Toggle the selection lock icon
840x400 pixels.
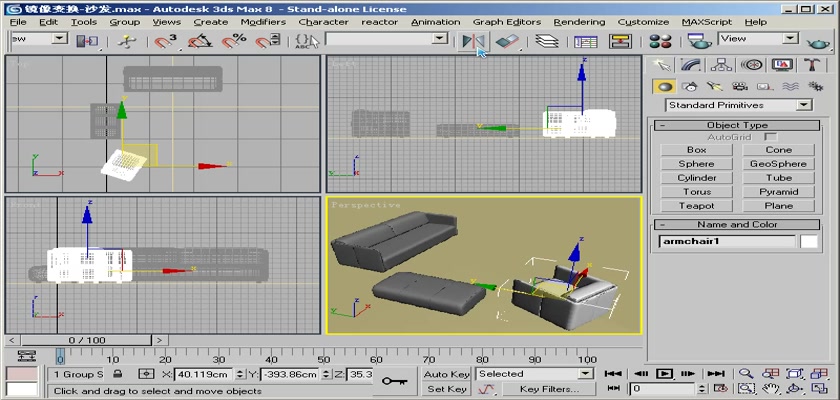pos(119,374)
